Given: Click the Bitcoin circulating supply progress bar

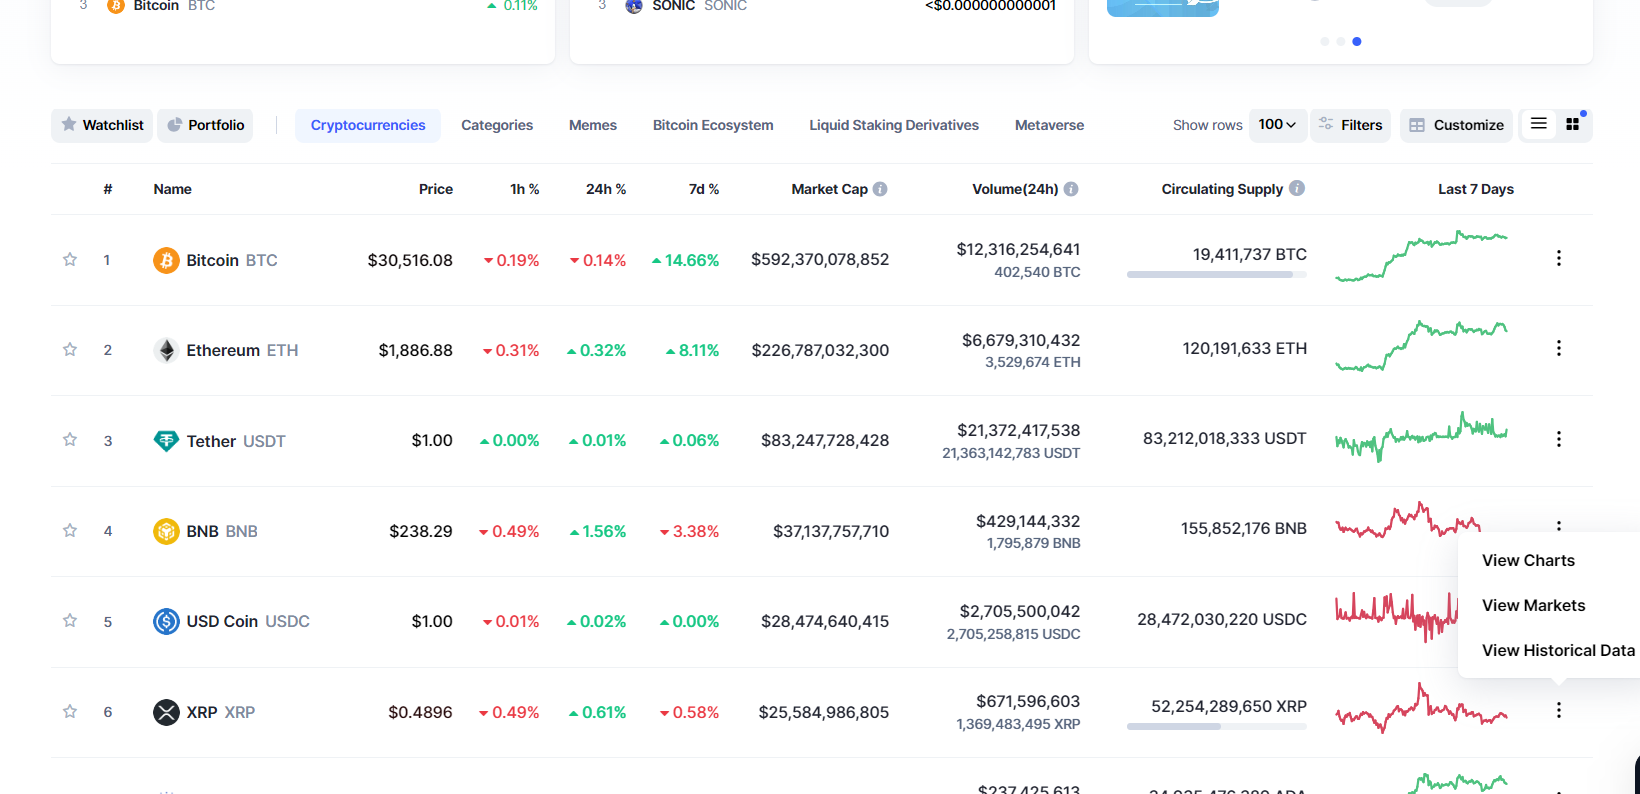Looking at the screenshot, I should coord(1217,274).
